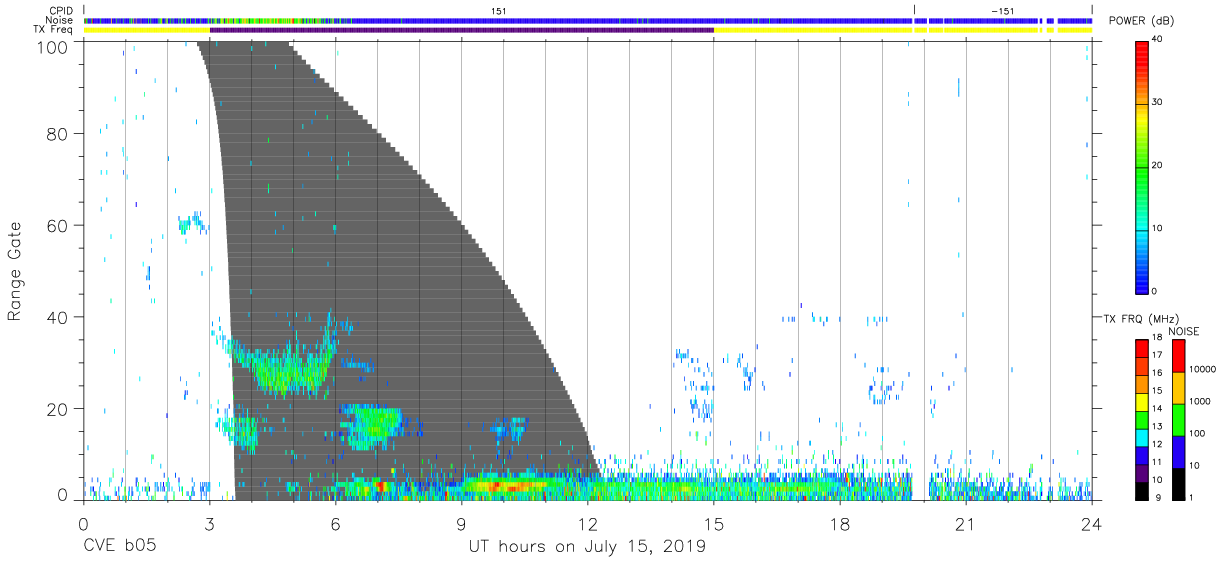
Task: Click the cyan echo cluster near gate 60
Action: (192, 223)
